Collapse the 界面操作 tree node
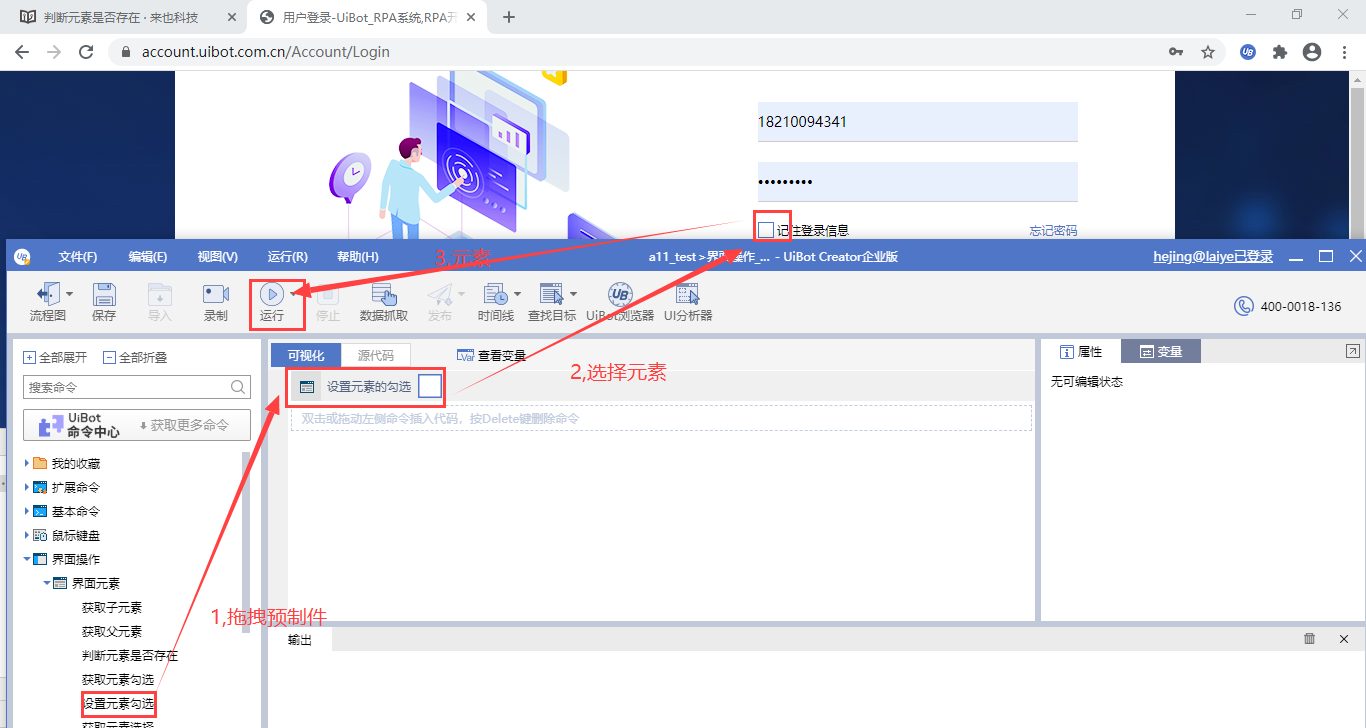 28,559
